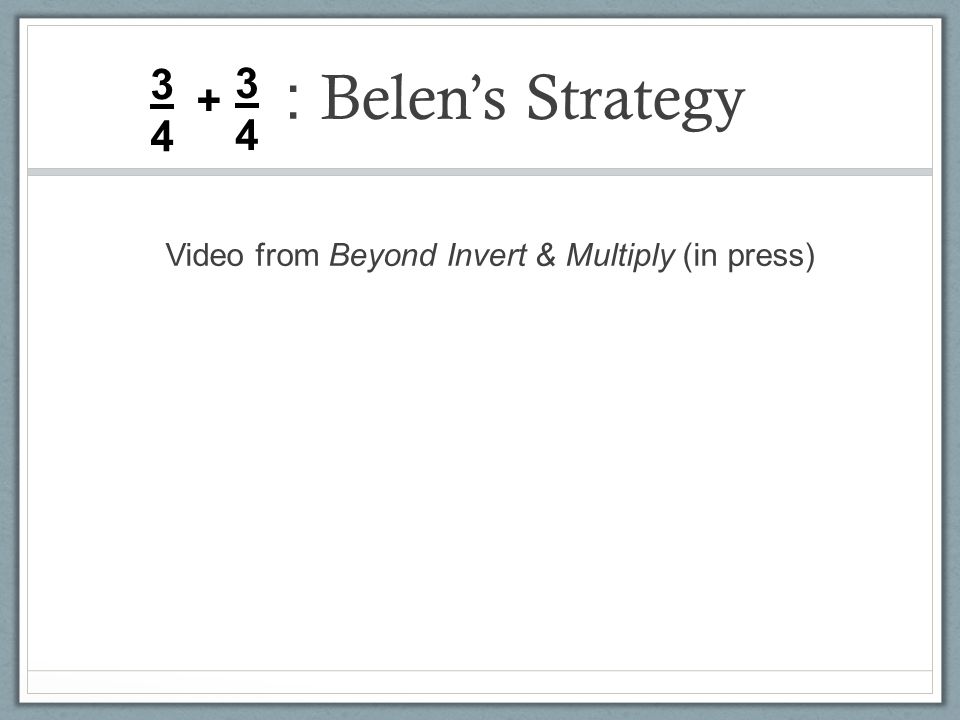Select the italic word Multiply
The height and width of the screenshot is (720, 960).
coord(620,256)
